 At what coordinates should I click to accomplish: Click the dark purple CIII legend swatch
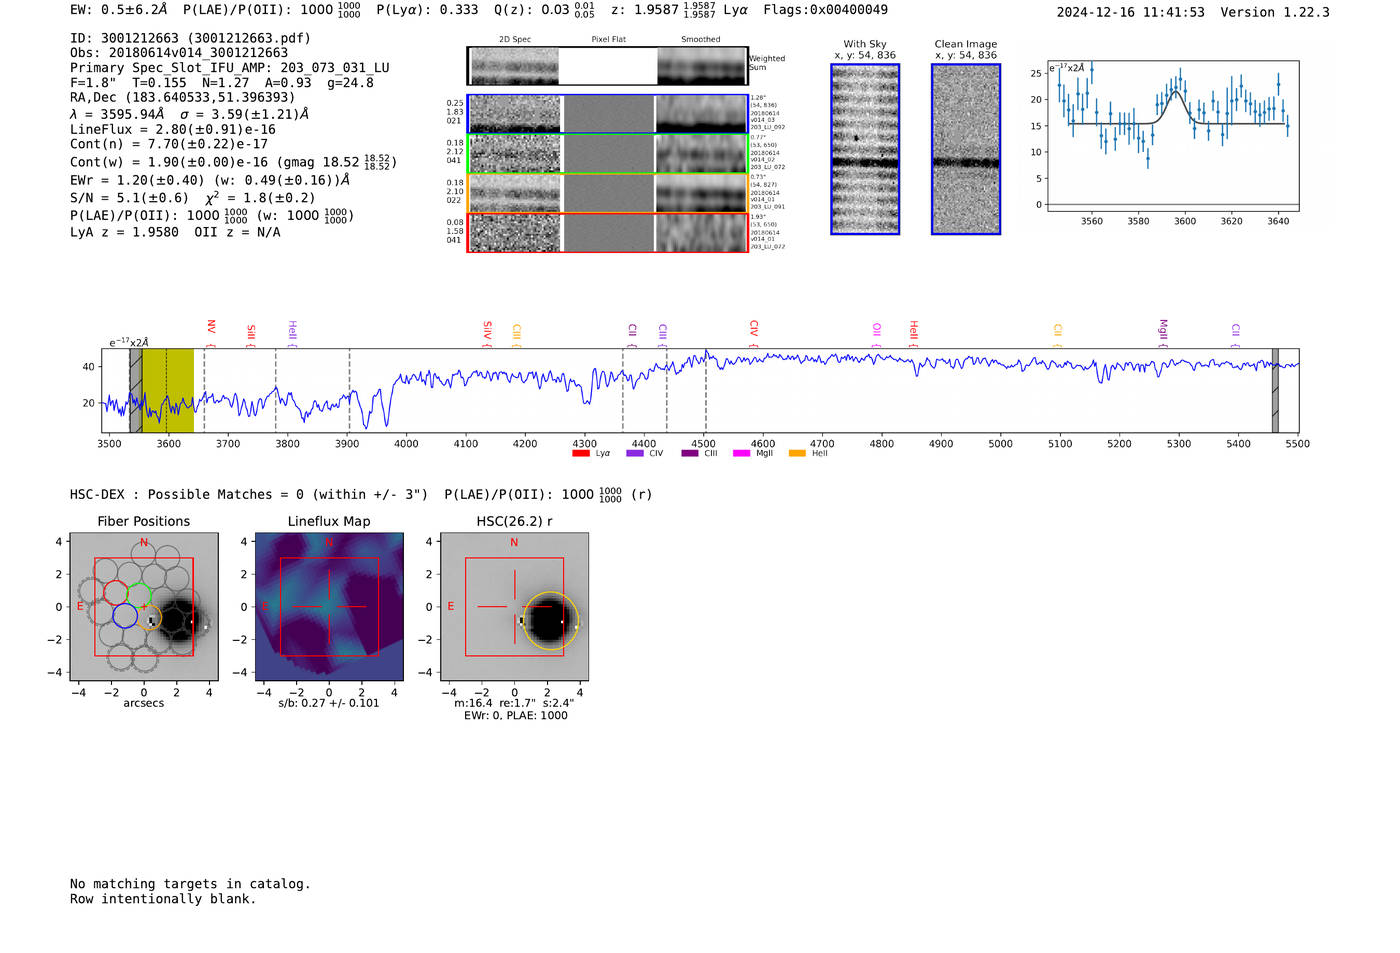pyautogui.click(x=689, y=454)
